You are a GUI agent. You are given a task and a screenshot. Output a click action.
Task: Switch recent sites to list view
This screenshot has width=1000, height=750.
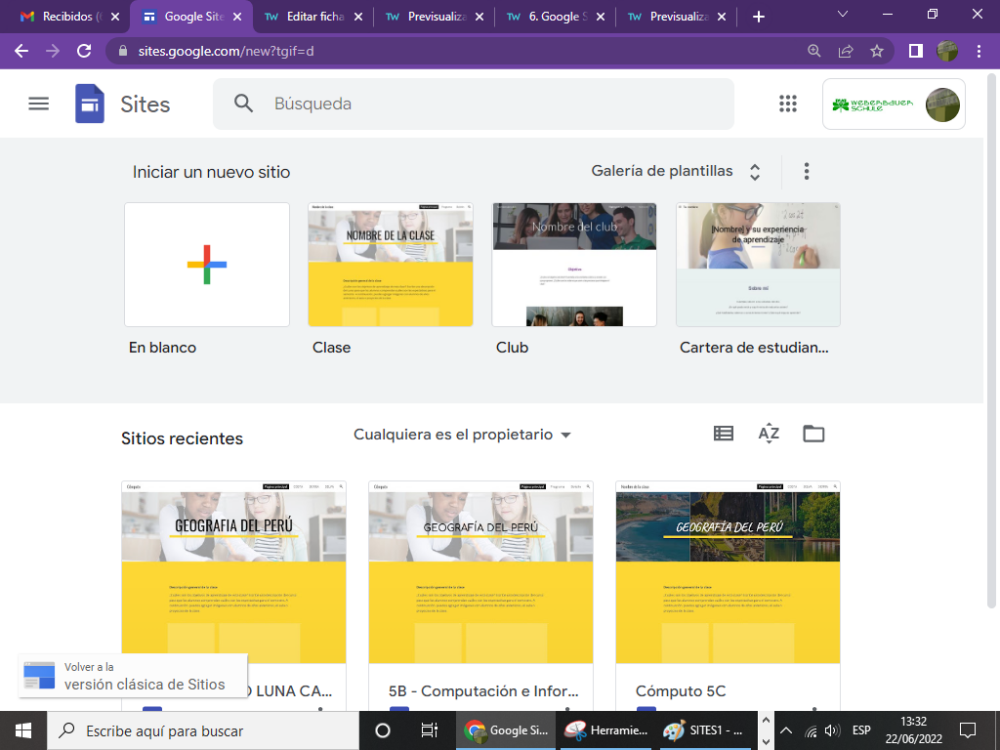point(723,434)
